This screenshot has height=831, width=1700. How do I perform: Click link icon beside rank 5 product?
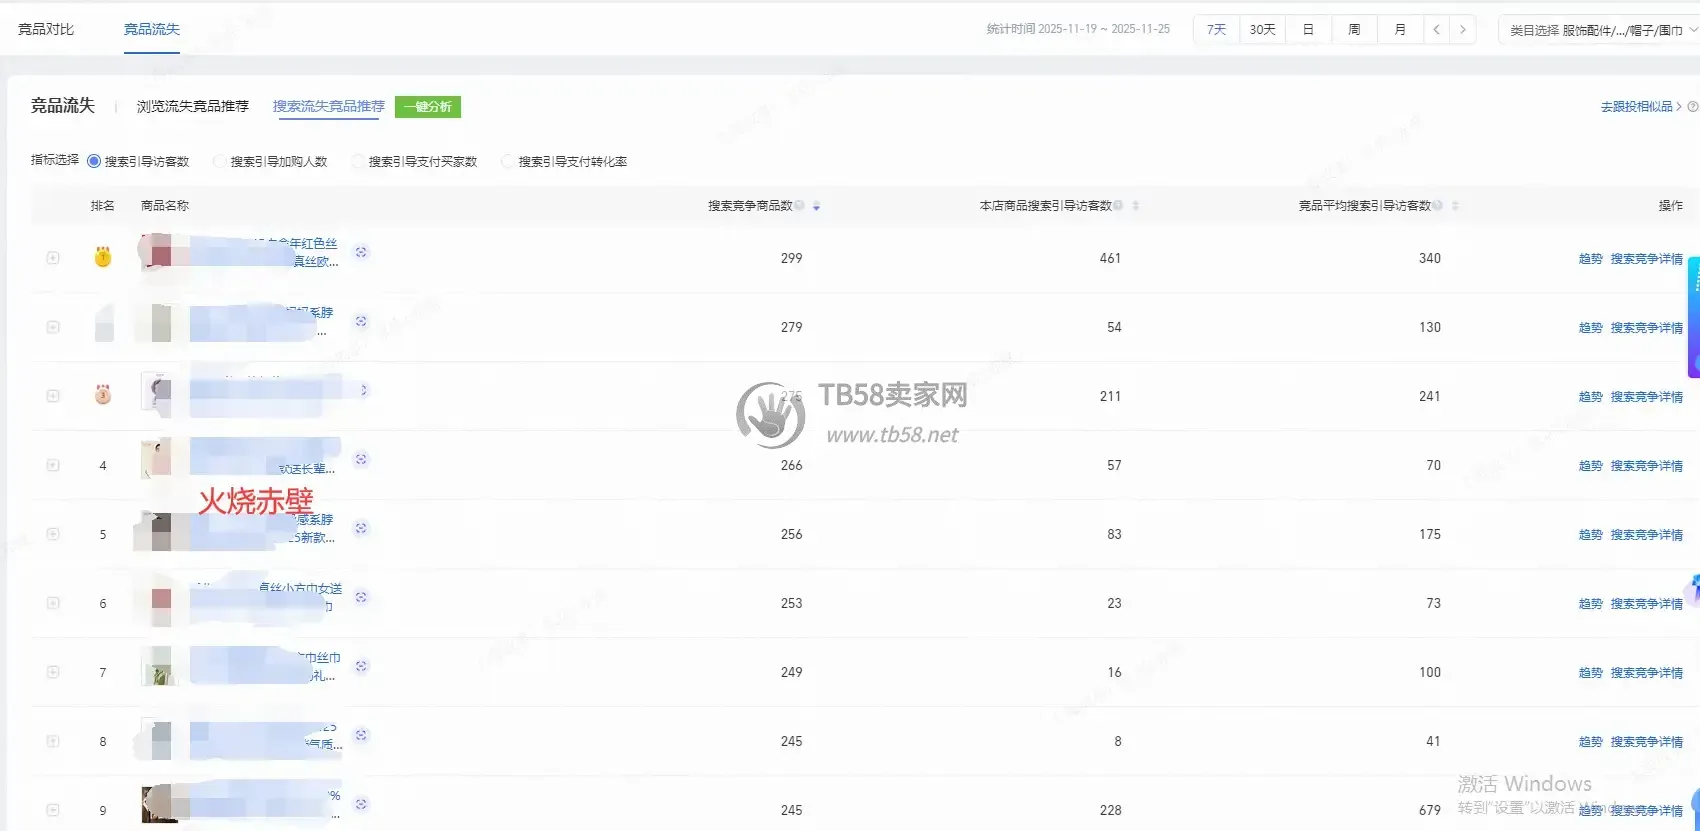361,528
